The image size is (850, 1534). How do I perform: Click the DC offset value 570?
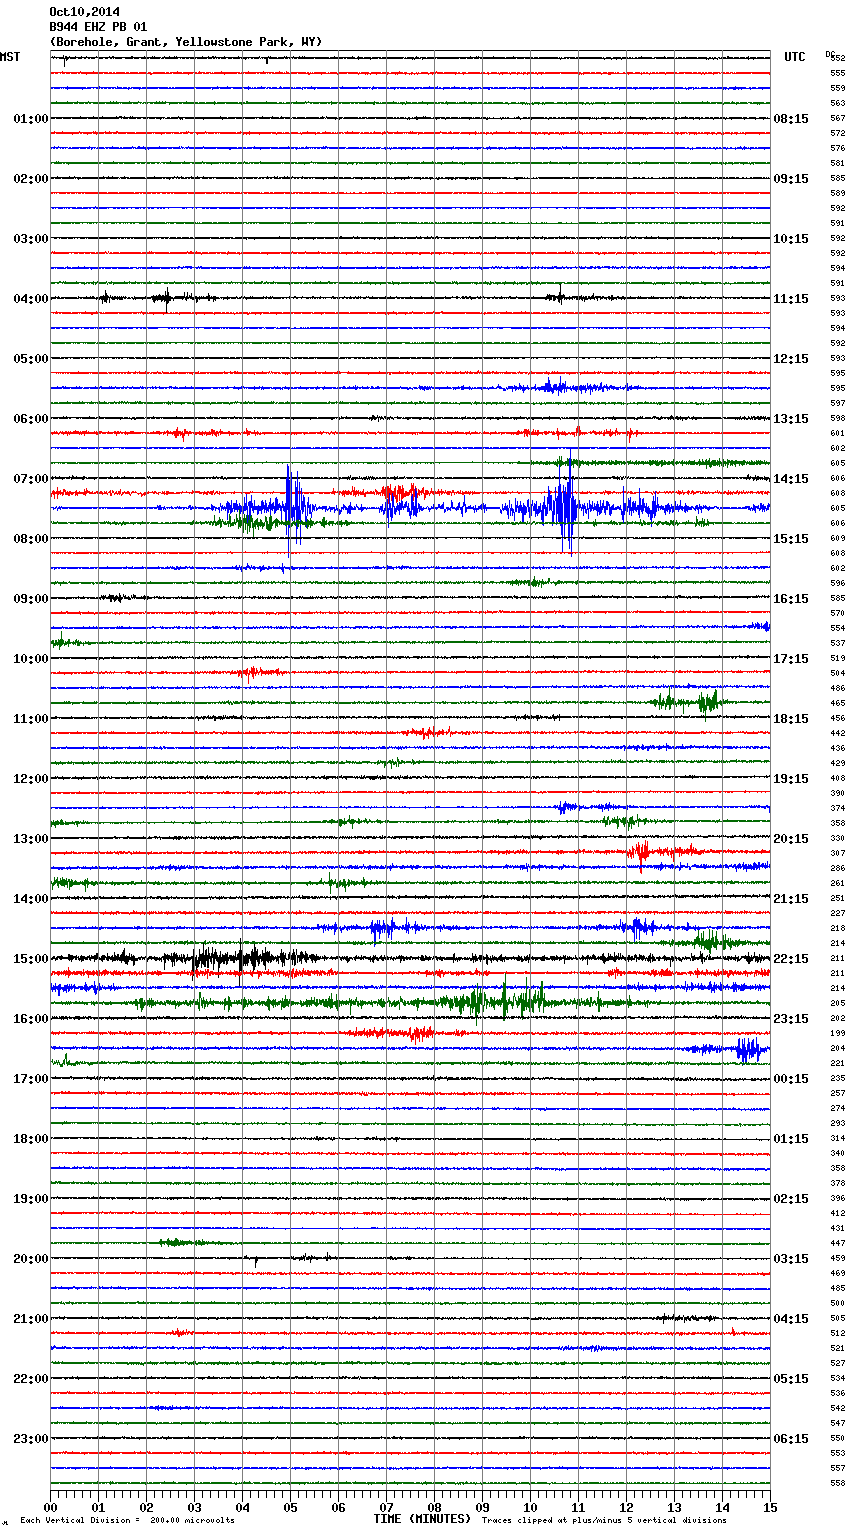pyautogui.click(x=838, y=614)
